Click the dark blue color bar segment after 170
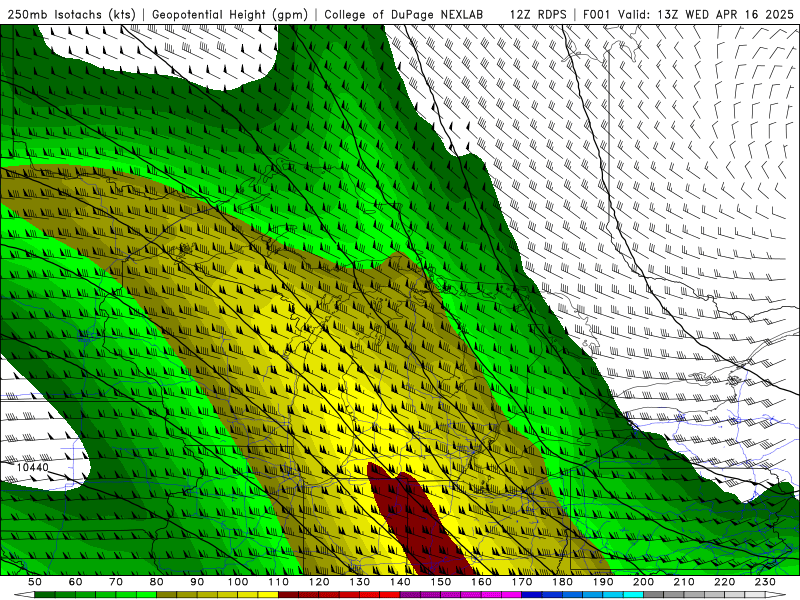Viewport: 800px width, 600px height. 532,595
